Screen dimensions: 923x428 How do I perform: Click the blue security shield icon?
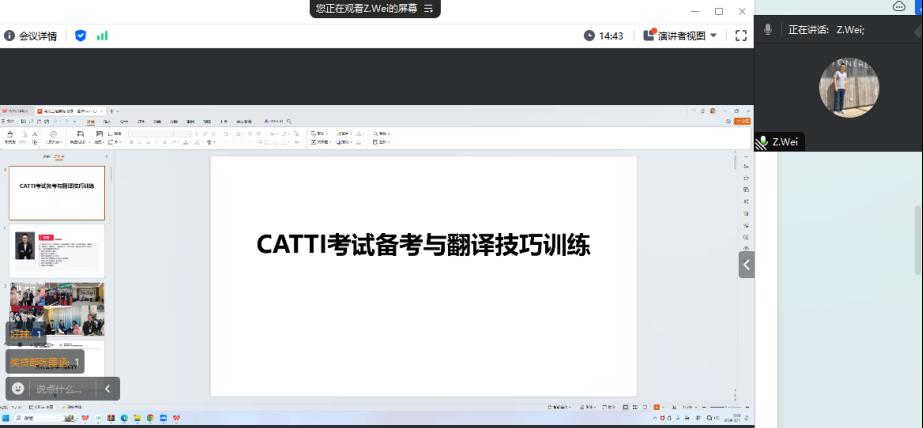81,35
